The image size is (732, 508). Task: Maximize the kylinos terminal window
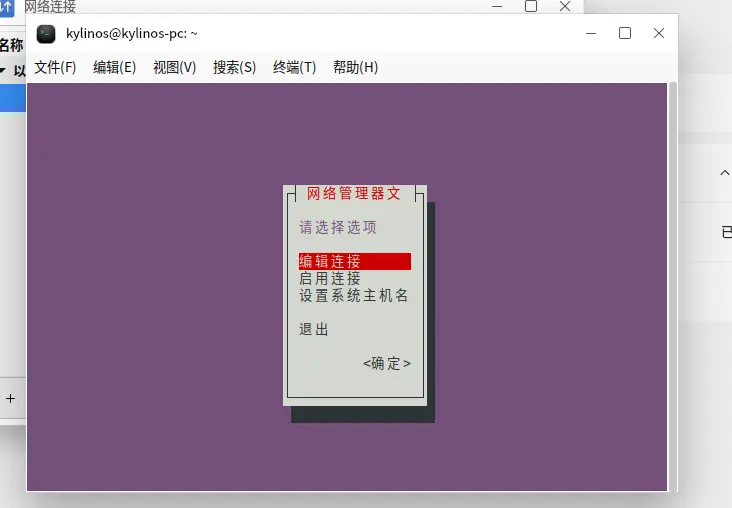tap(625, 33)
